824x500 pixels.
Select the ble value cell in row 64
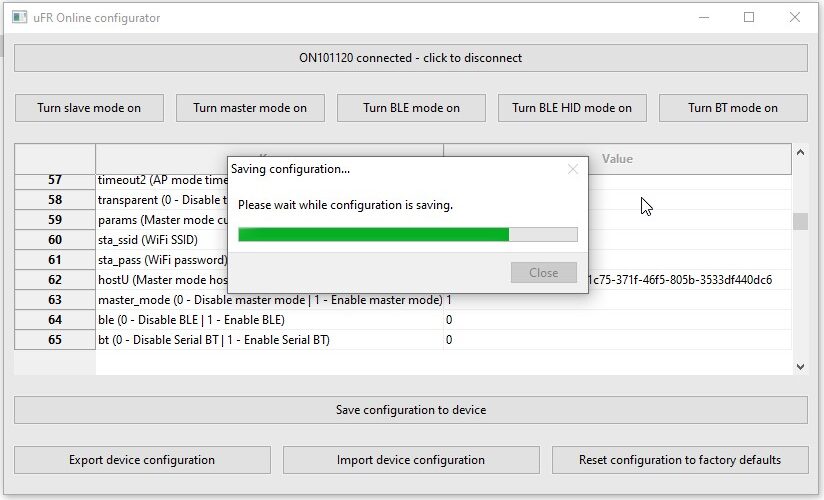point(617,320)
